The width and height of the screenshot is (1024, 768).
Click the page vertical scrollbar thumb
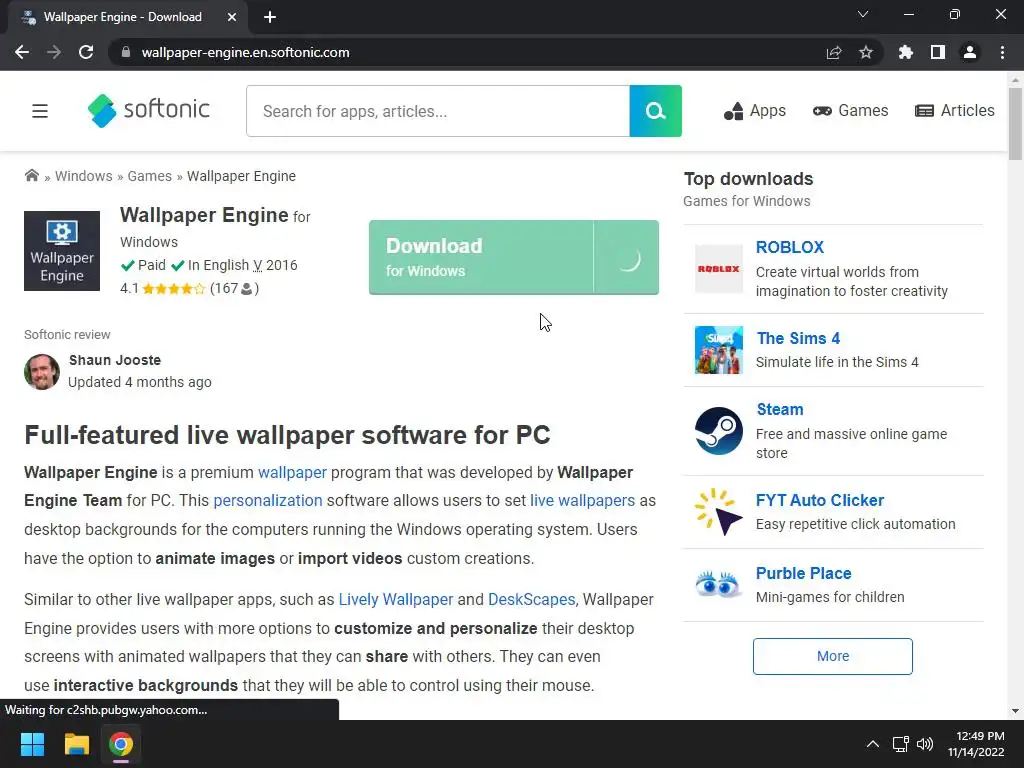coord(1015,124)
